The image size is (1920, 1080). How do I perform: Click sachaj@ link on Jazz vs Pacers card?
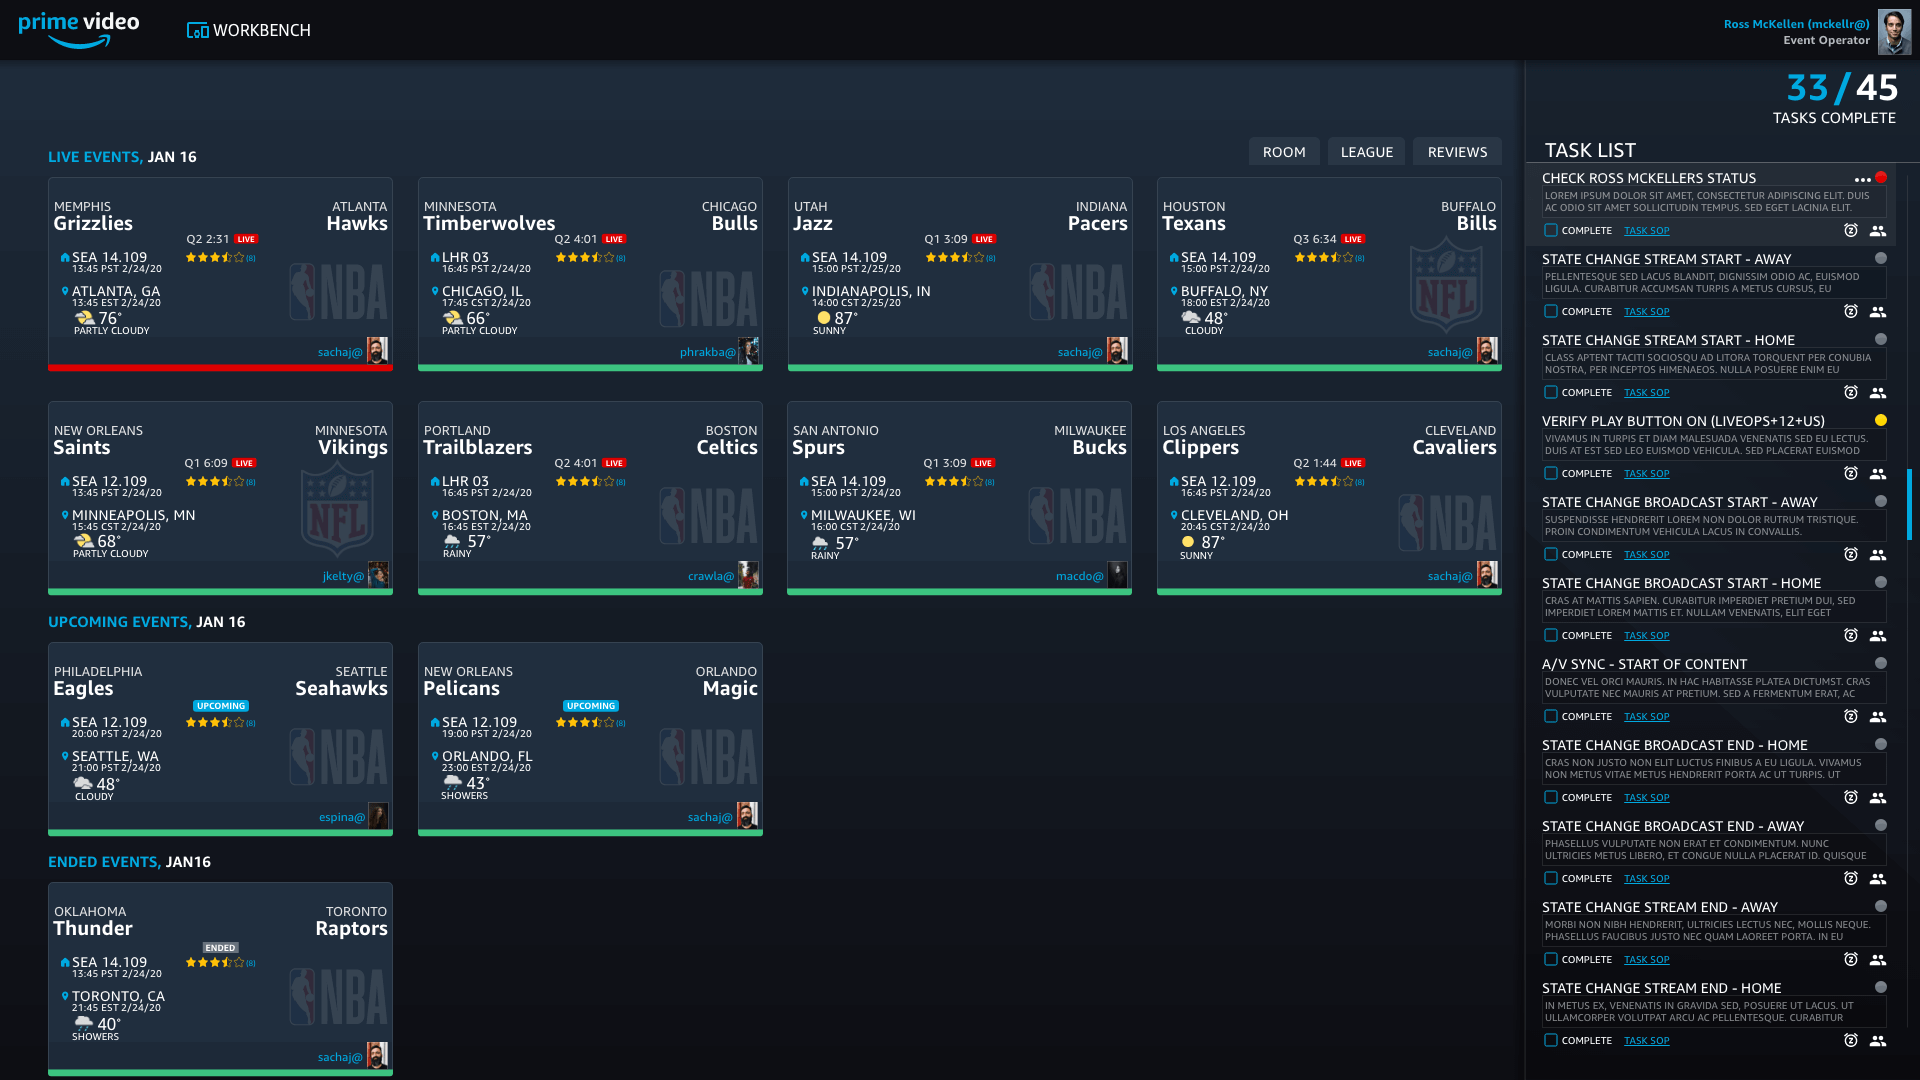pos(1080,352)
